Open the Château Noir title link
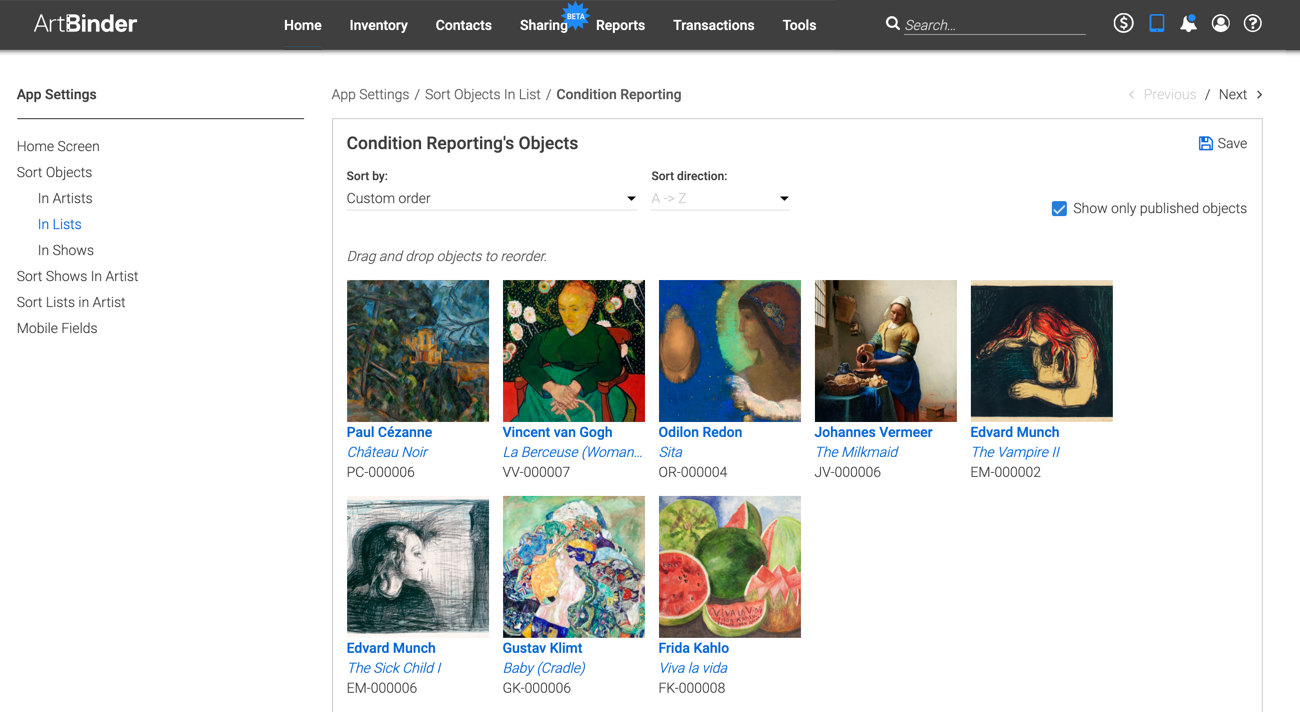 point(387,452)
